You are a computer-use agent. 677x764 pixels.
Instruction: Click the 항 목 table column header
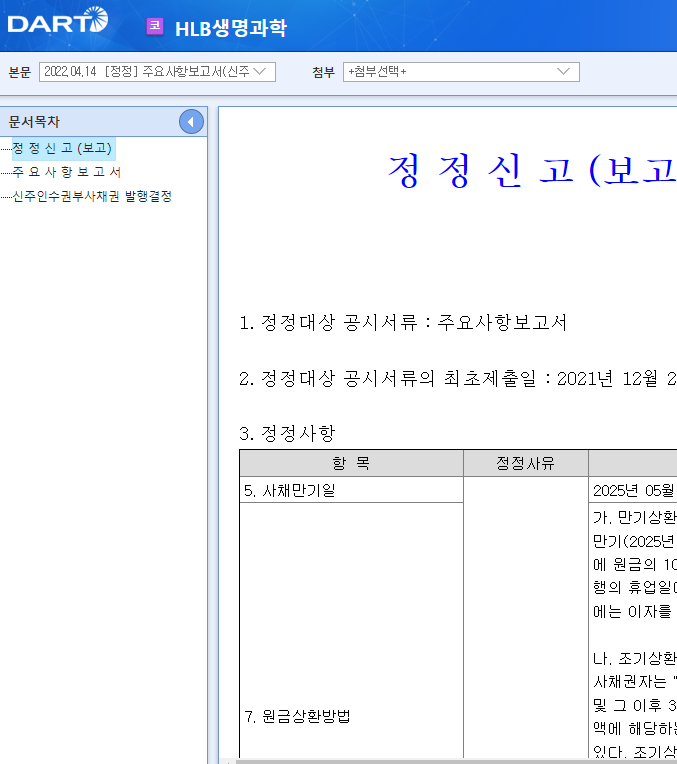click(351, 463)
